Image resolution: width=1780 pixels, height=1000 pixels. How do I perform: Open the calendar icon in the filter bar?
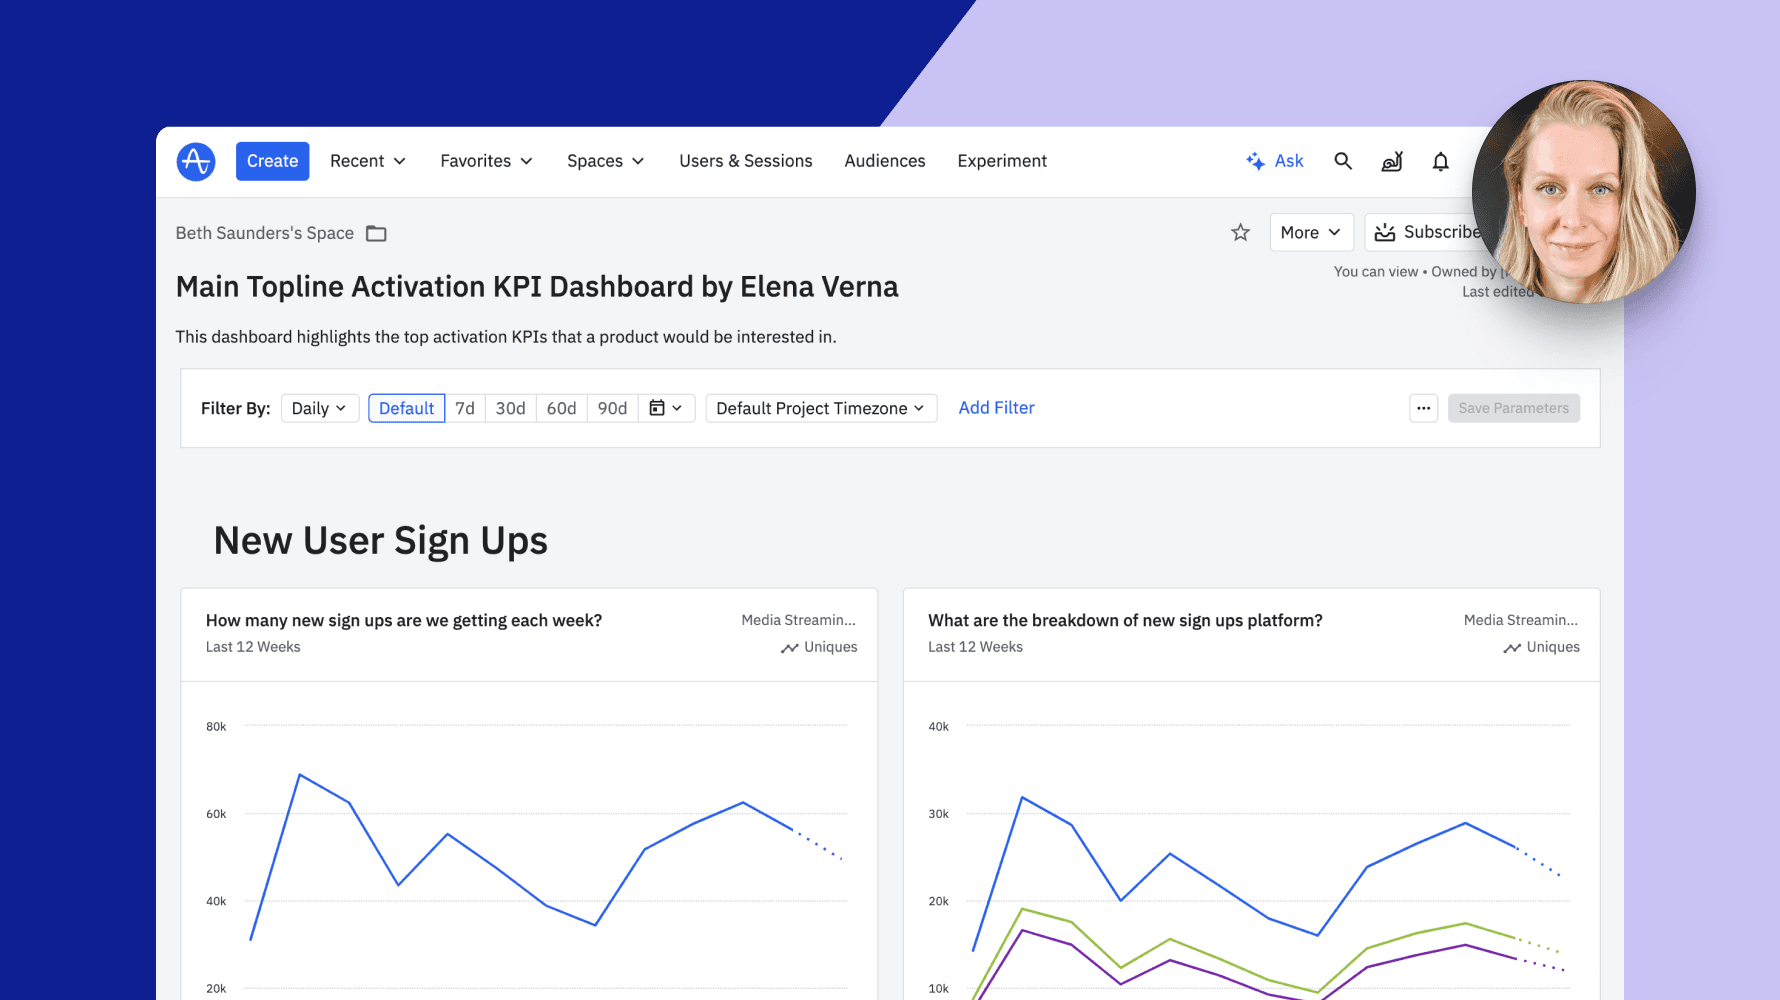pos(659,408)
